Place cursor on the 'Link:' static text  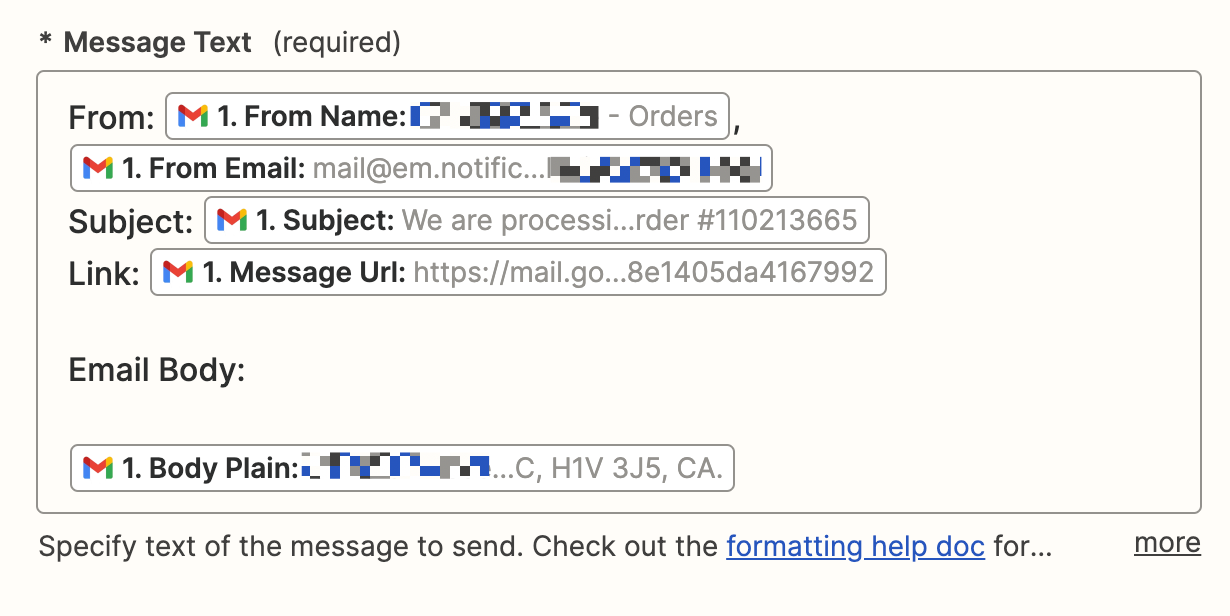(104, 273)
